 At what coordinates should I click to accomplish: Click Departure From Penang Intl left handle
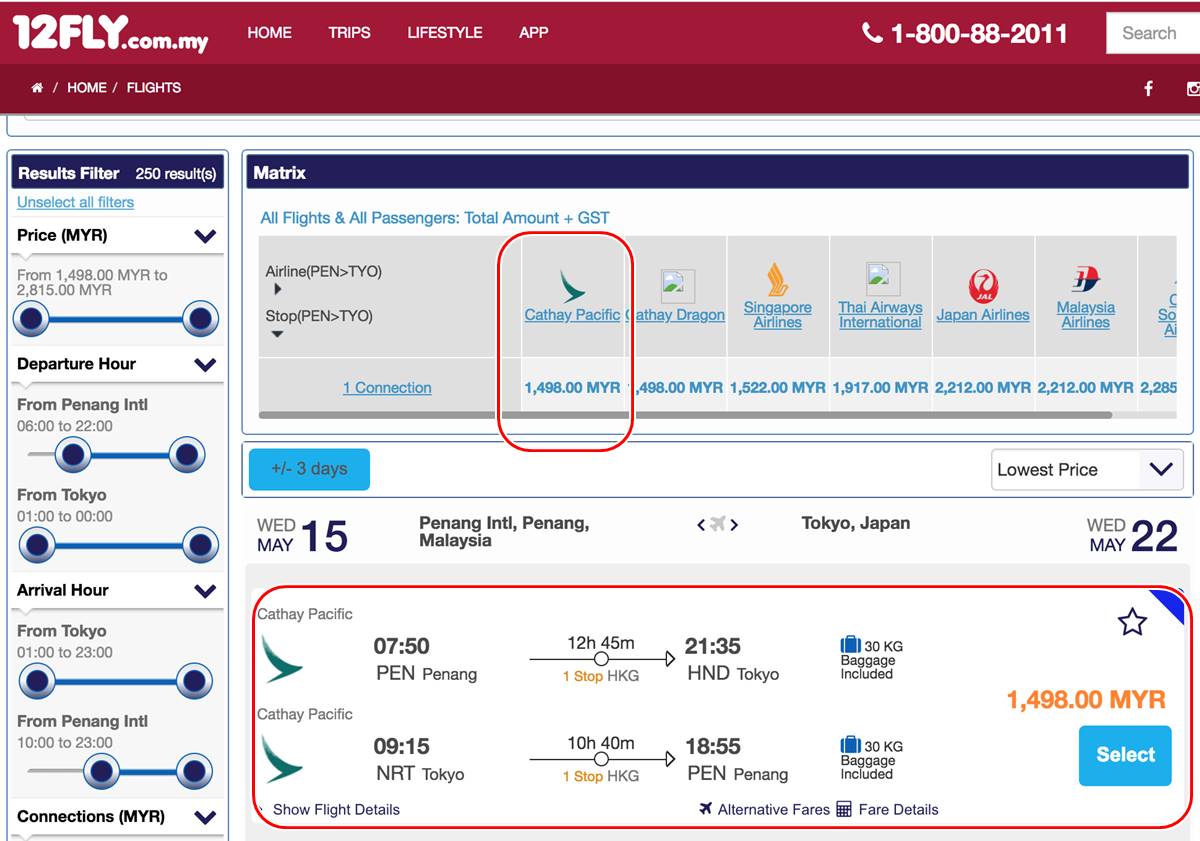[73, 456]
